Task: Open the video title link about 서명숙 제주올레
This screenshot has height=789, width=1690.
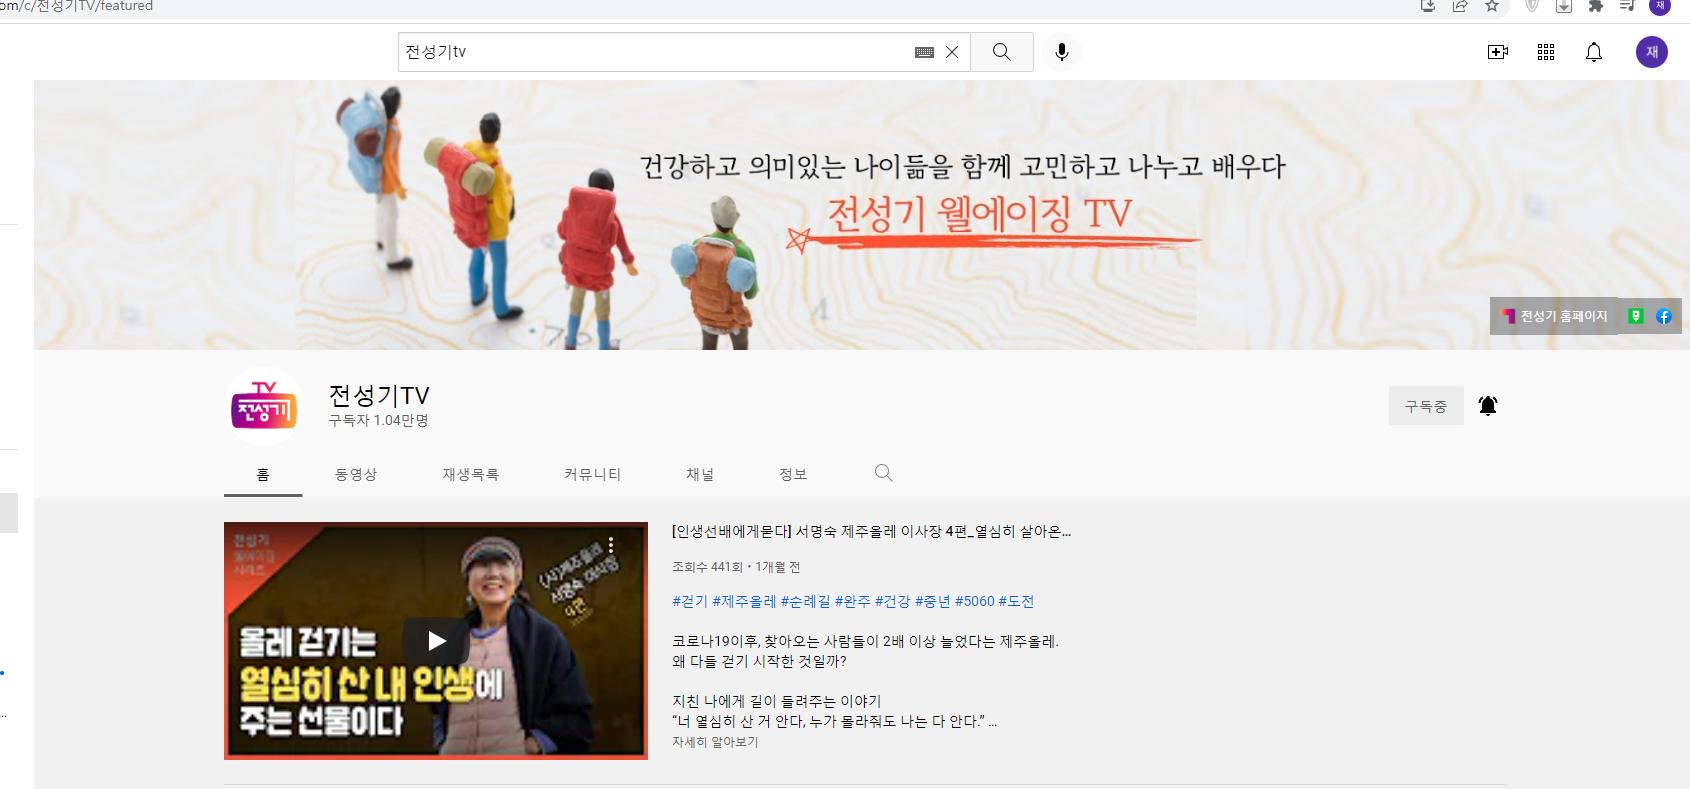Action: coord(871,532)
